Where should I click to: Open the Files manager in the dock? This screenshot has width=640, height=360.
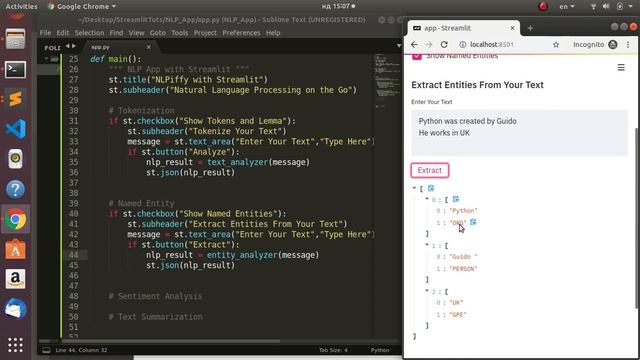pyautogui.click(x=16, y=40)
